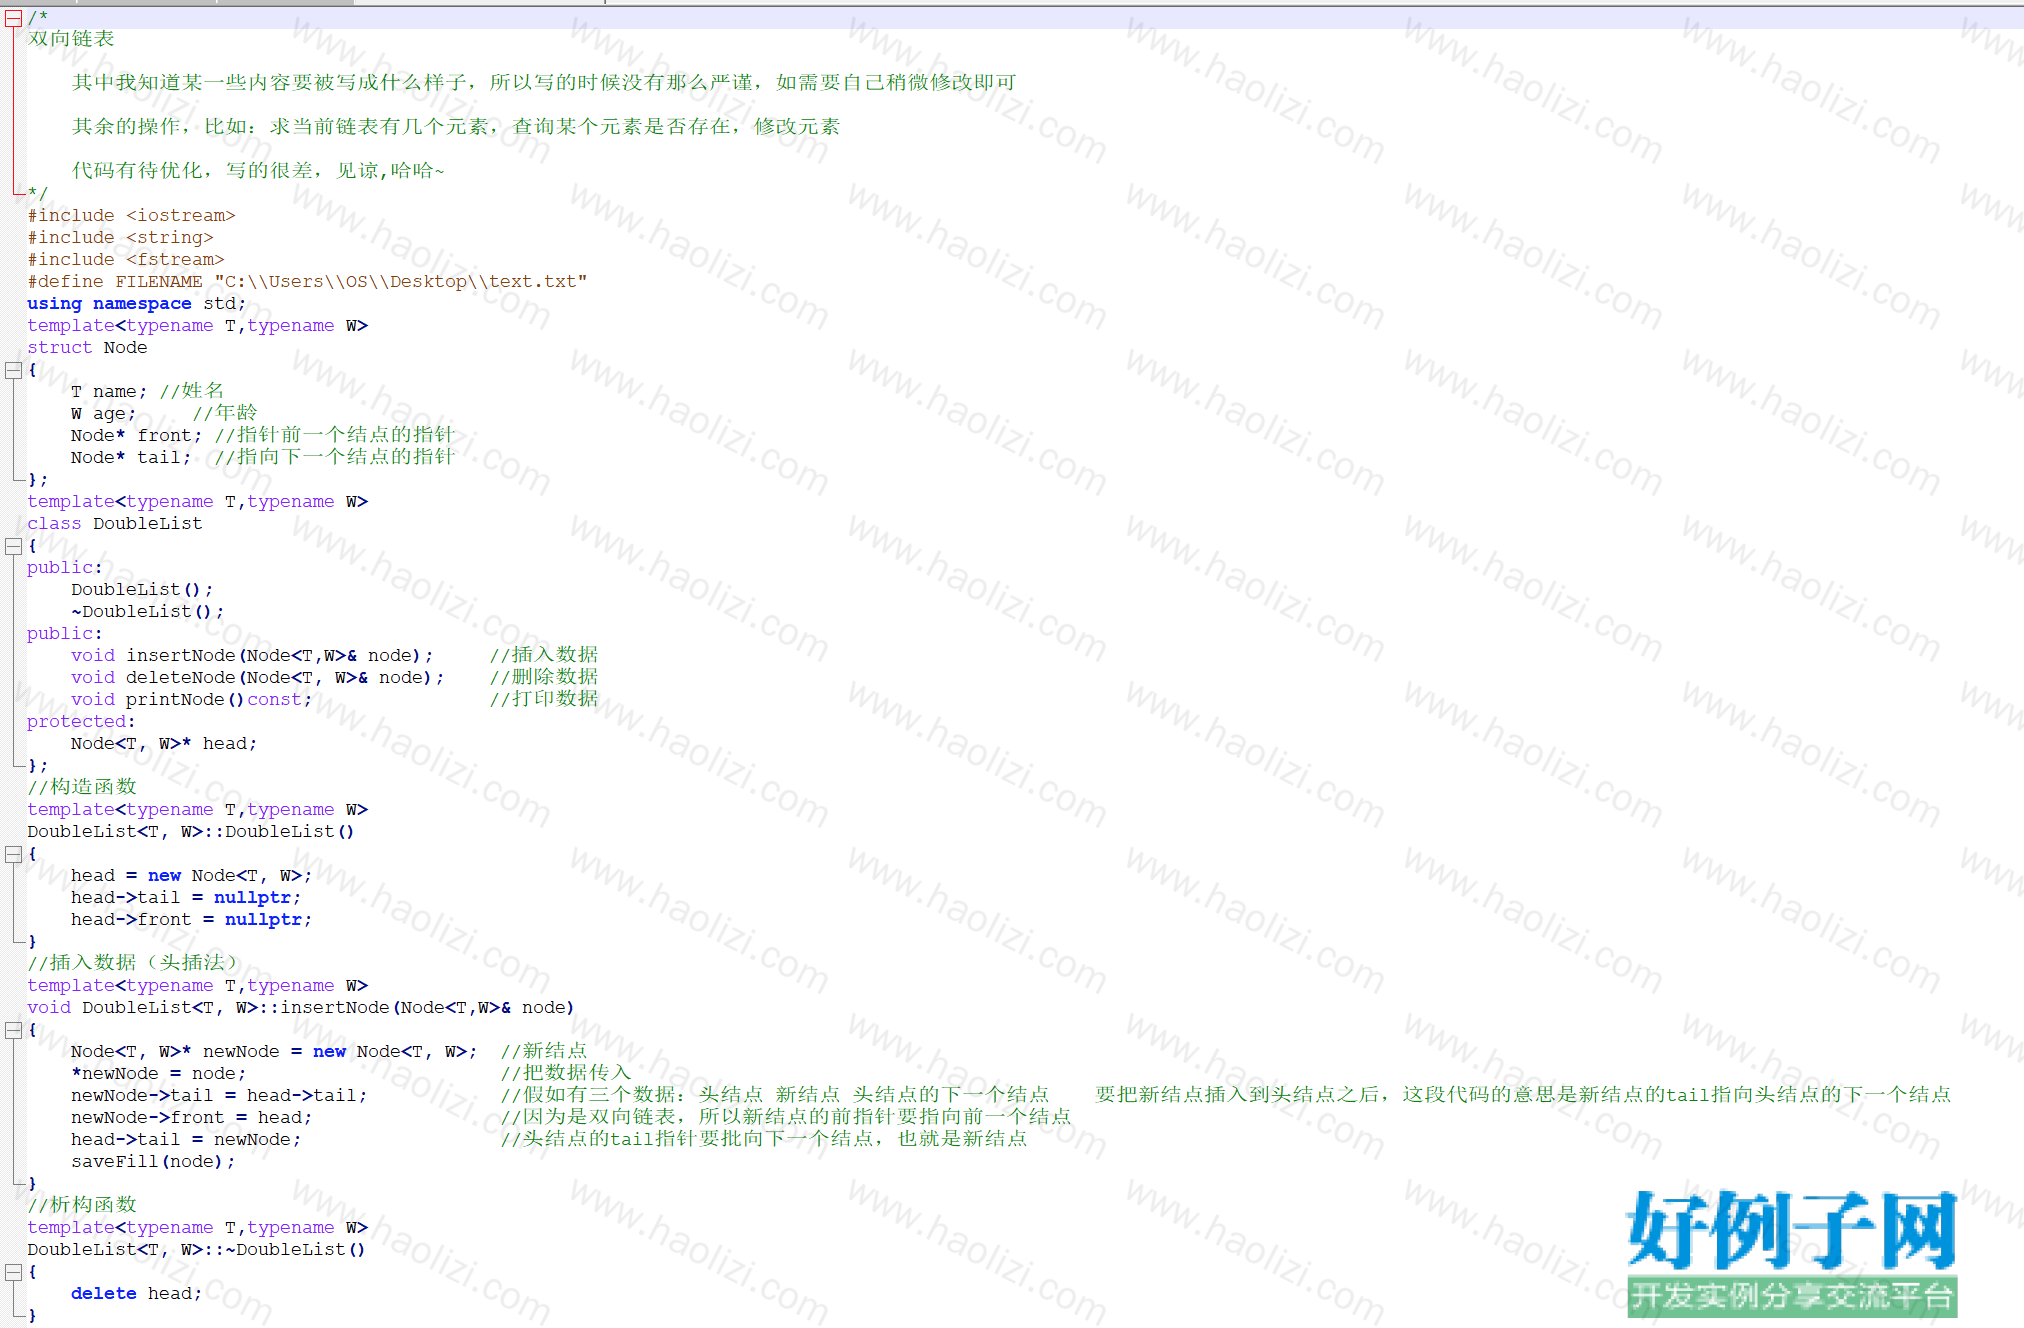Click the 'struct Node' declaration line

pos(87,347)
